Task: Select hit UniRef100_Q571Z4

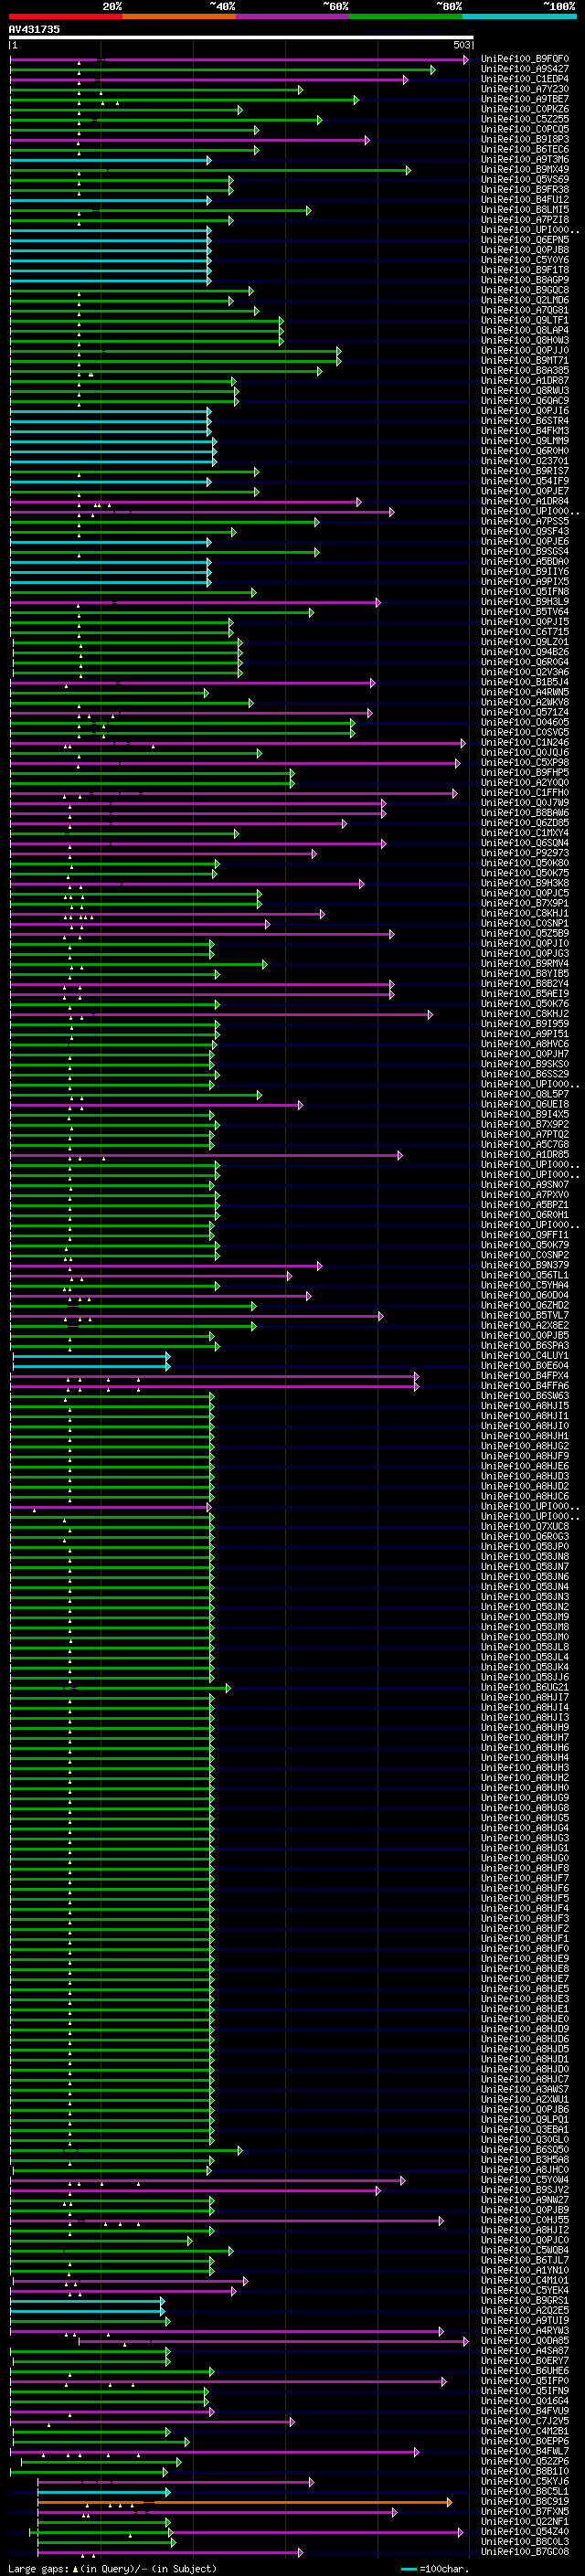Action: click(x=525, y=712)
